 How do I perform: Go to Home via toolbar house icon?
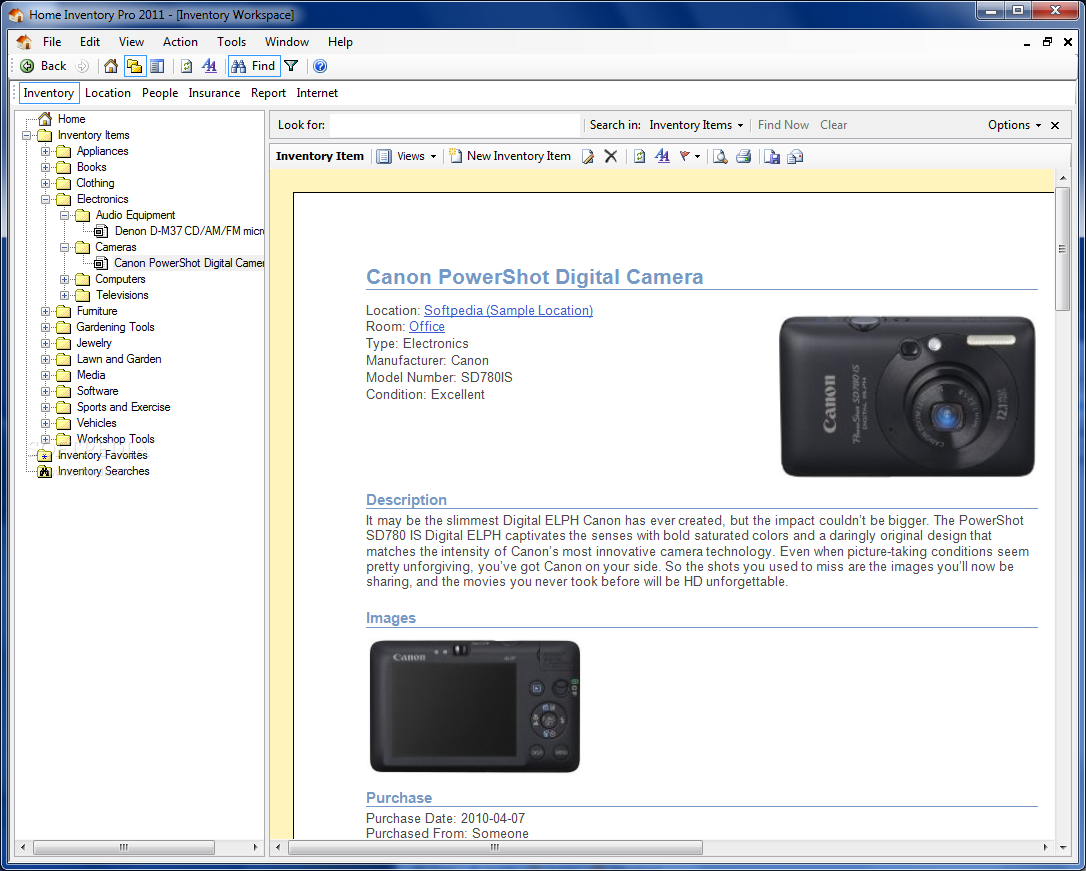pyautogui.click(x=111, y=66)
